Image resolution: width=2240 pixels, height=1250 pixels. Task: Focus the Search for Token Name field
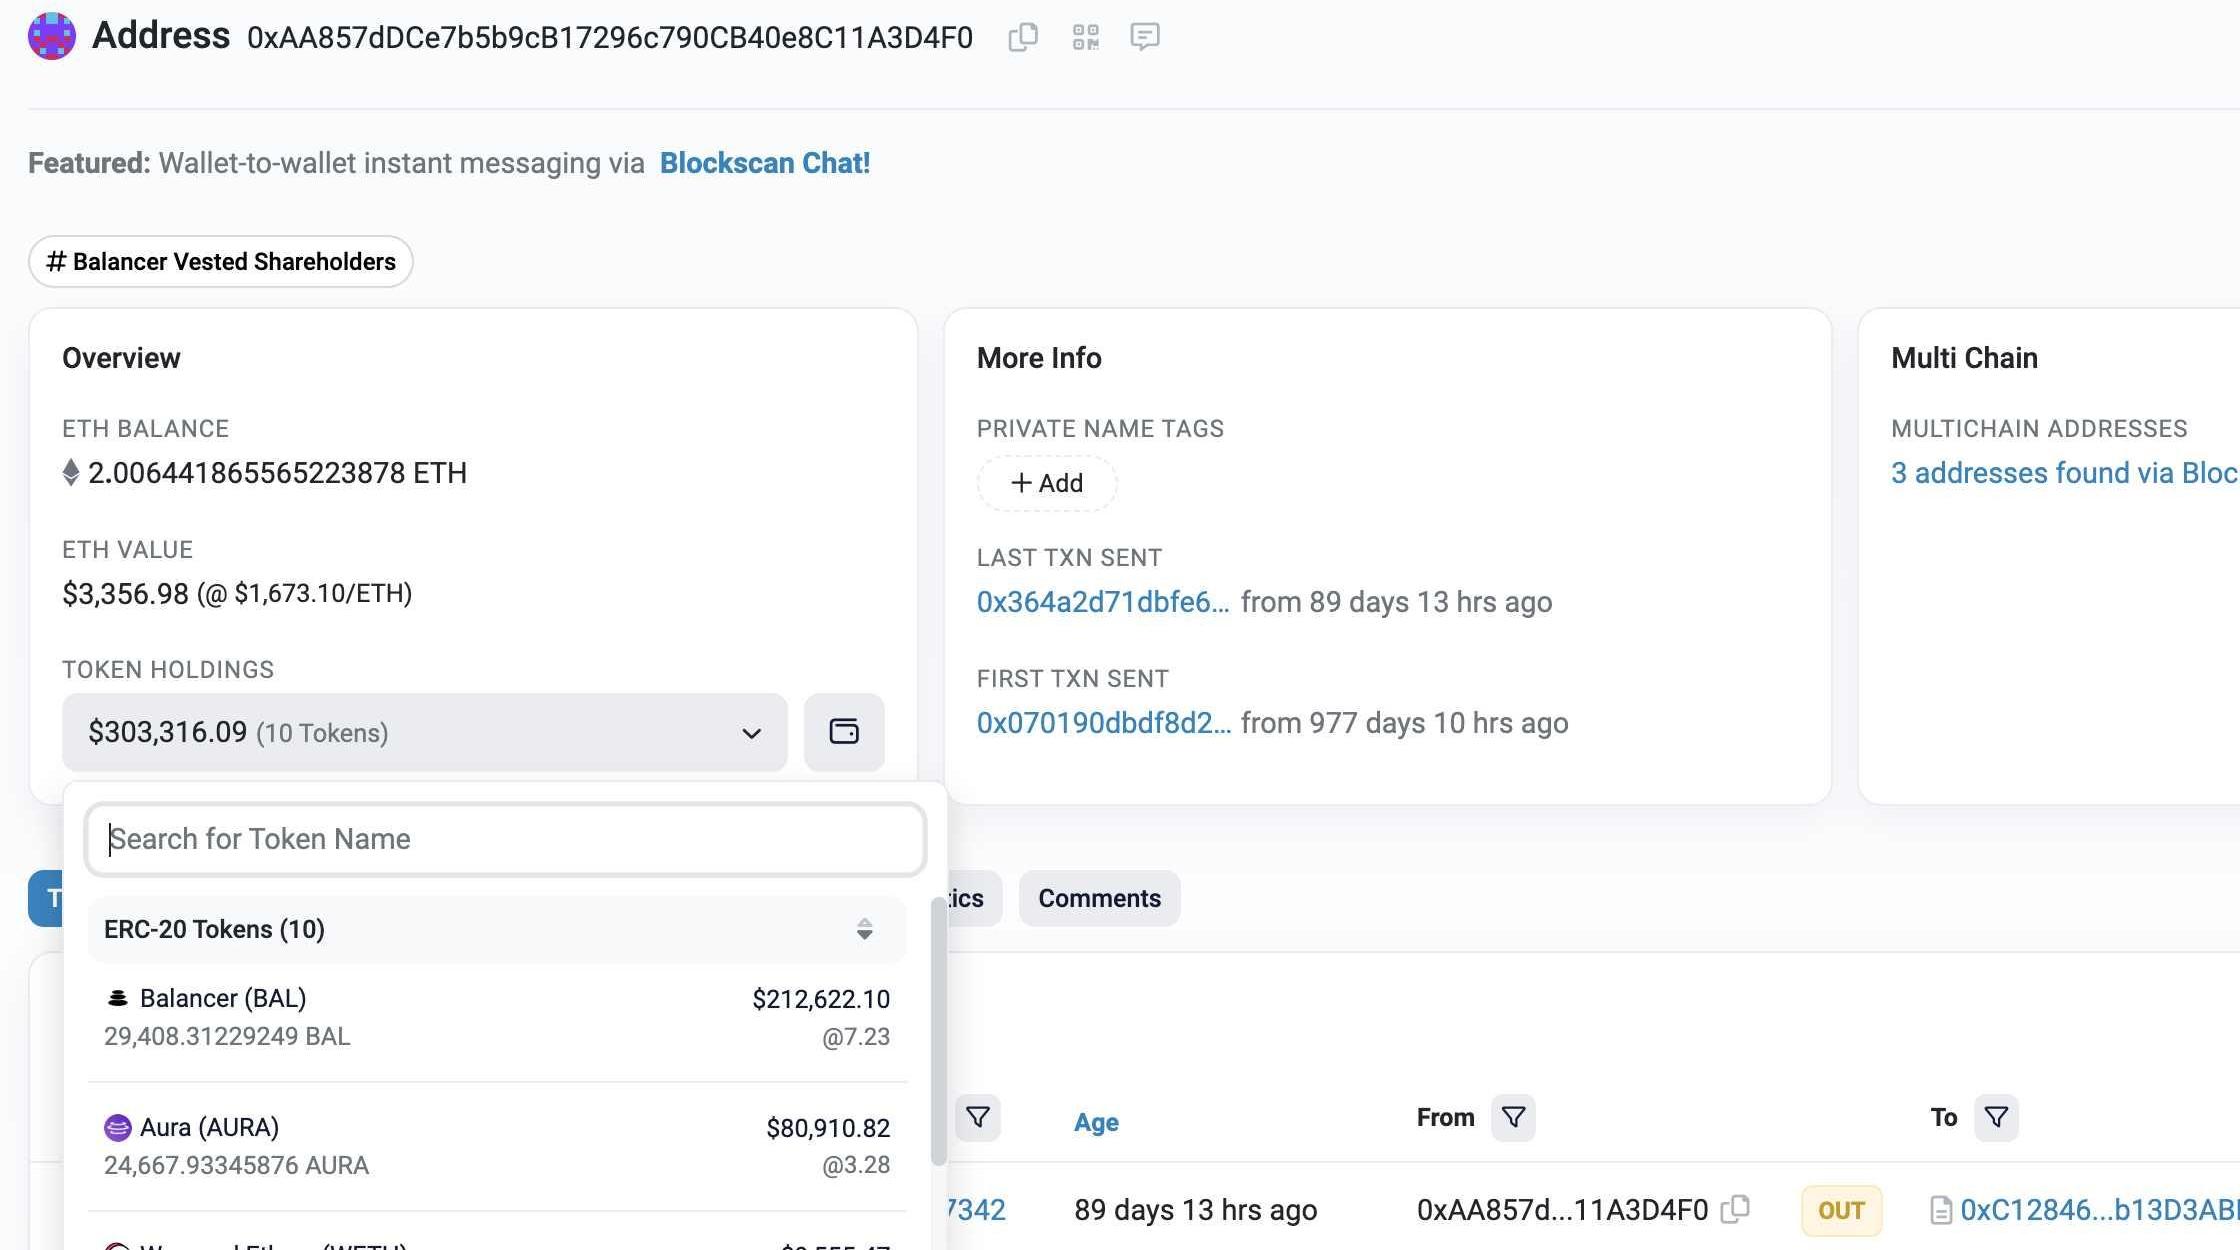(505, 839)
